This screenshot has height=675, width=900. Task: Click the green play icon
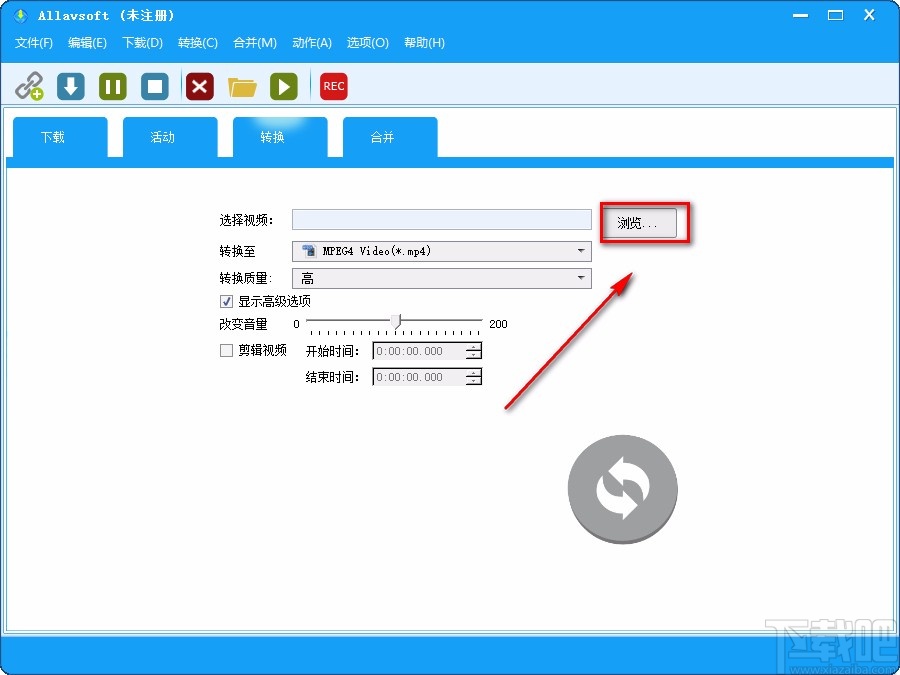pyautogui.click(x=284, y=86)
